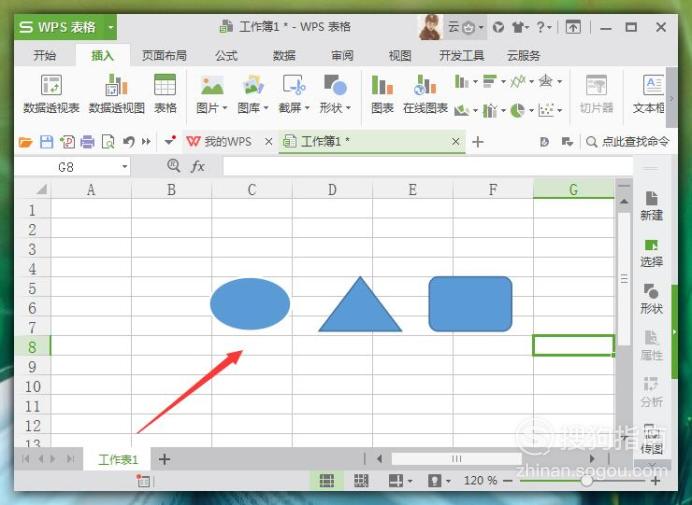Toggle reading mode crosshair icon
Screen dimensions: 692x505
pos(396,481)
